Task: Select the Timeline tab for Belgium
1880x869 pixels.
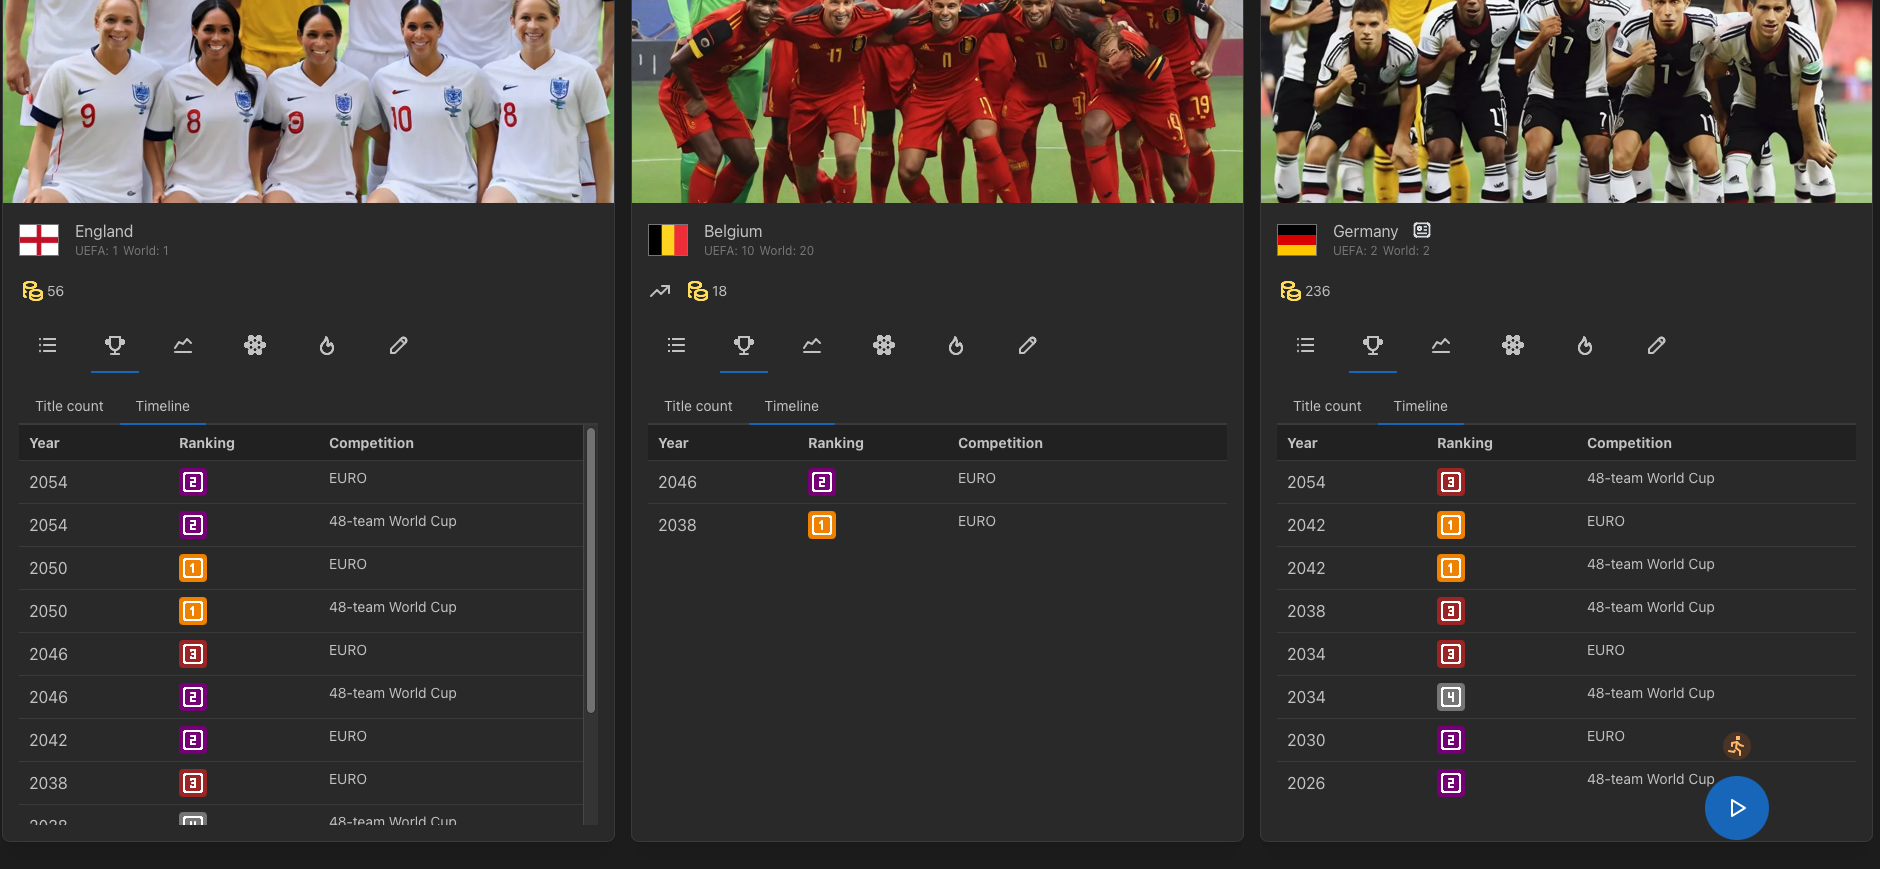Action: click(x=792, y=406)
